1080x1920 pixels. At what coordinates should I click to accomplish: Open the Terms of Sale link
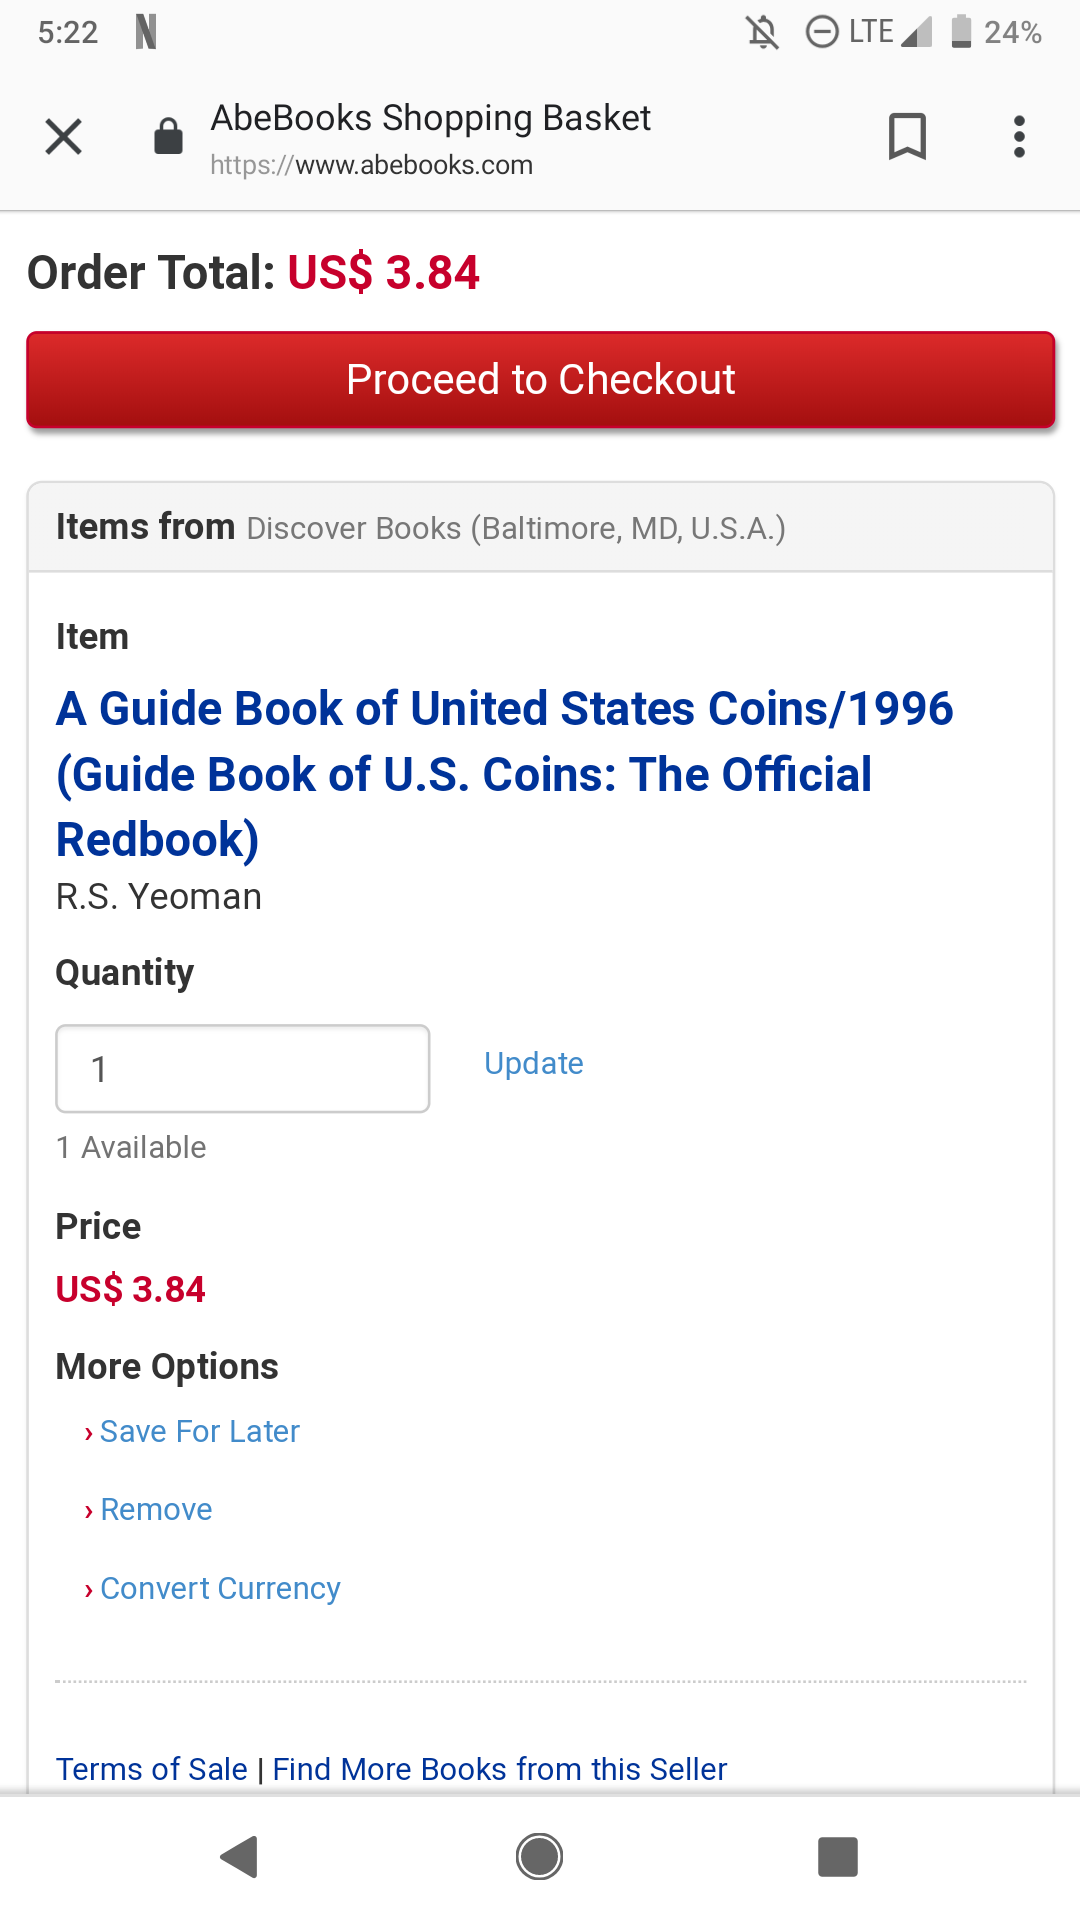click(x=152, y=1769)
